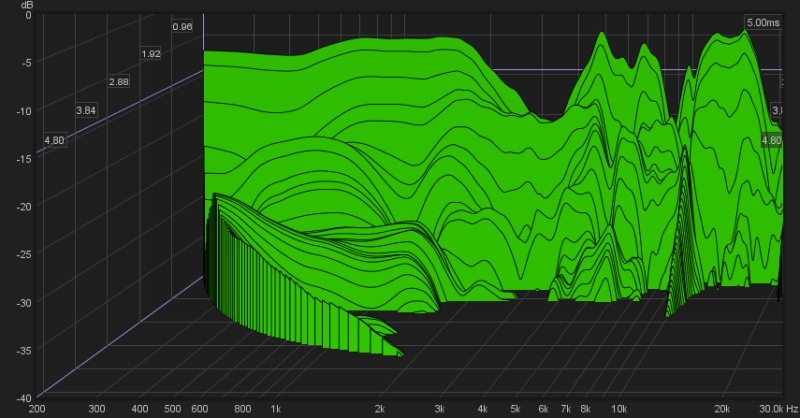The width and height of the screenshot is (800, 418).
Task: Click the -20 dB axis value
Action: click(24, 207)
